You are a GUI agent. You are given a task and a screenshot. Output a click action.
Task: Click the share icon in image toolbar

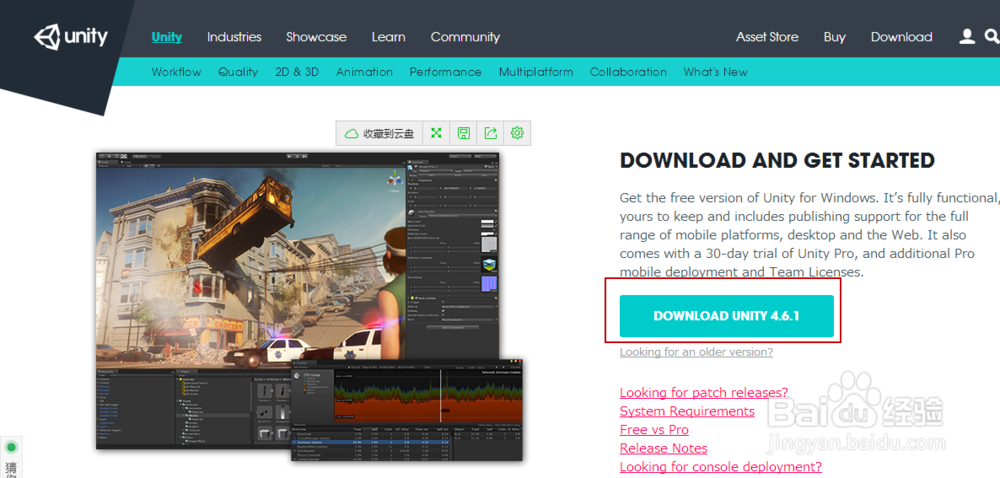[x=490, y=133]
